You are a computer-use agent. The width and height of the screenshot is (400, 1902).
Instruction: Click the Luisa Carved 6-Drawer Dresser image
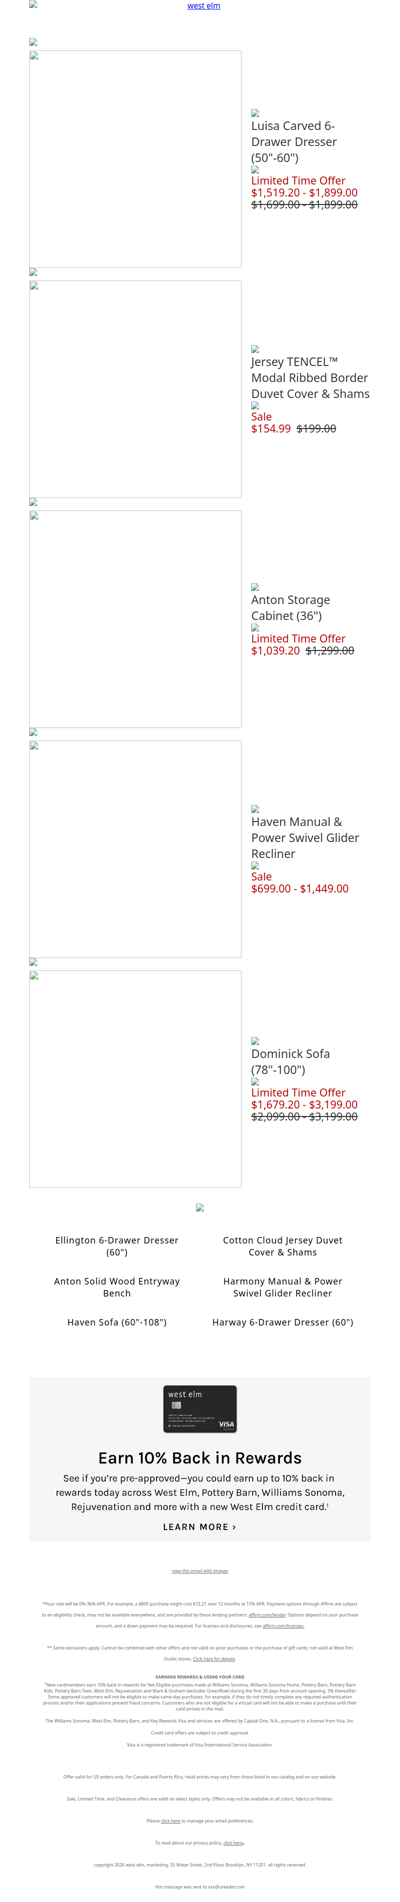(135, 159)
